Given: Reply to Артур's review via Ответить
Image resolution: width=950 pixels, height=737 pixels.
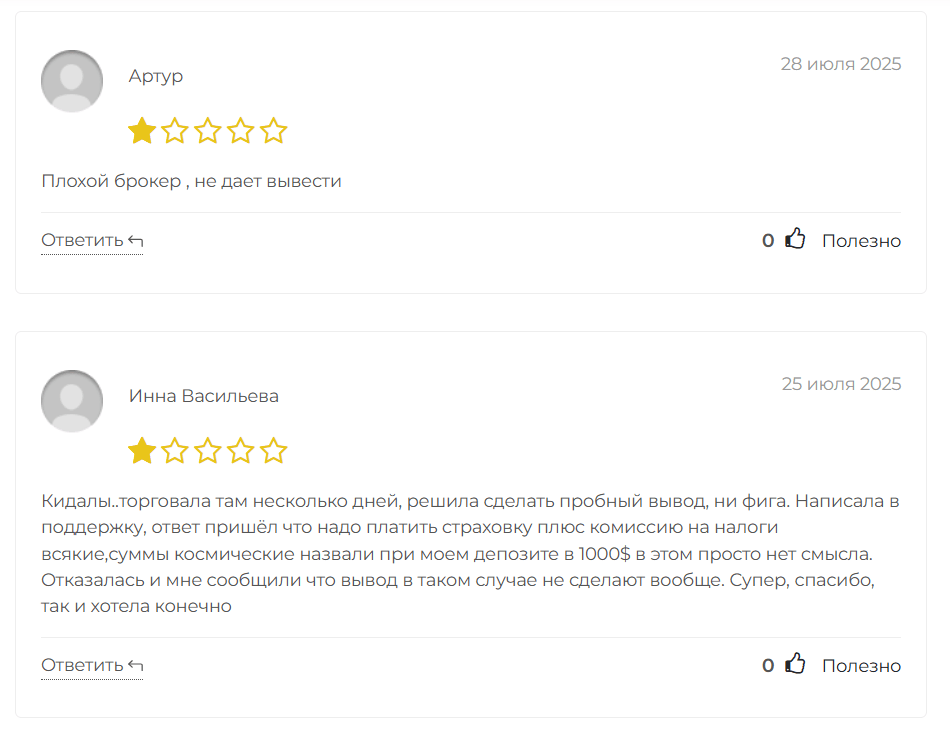Looking at the screenshot, I should pos(92,241).
